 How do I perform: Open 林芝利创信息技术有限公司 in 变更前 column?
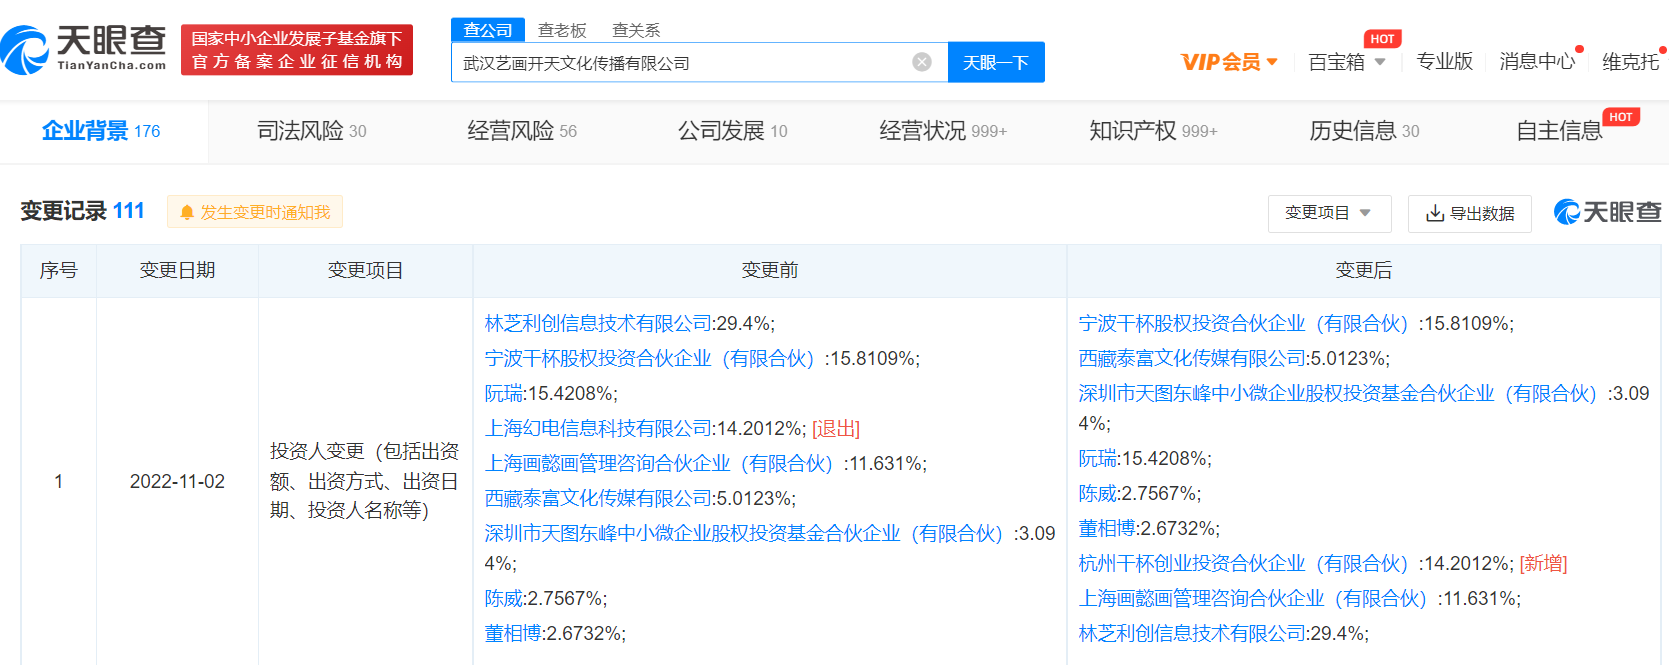598,323
